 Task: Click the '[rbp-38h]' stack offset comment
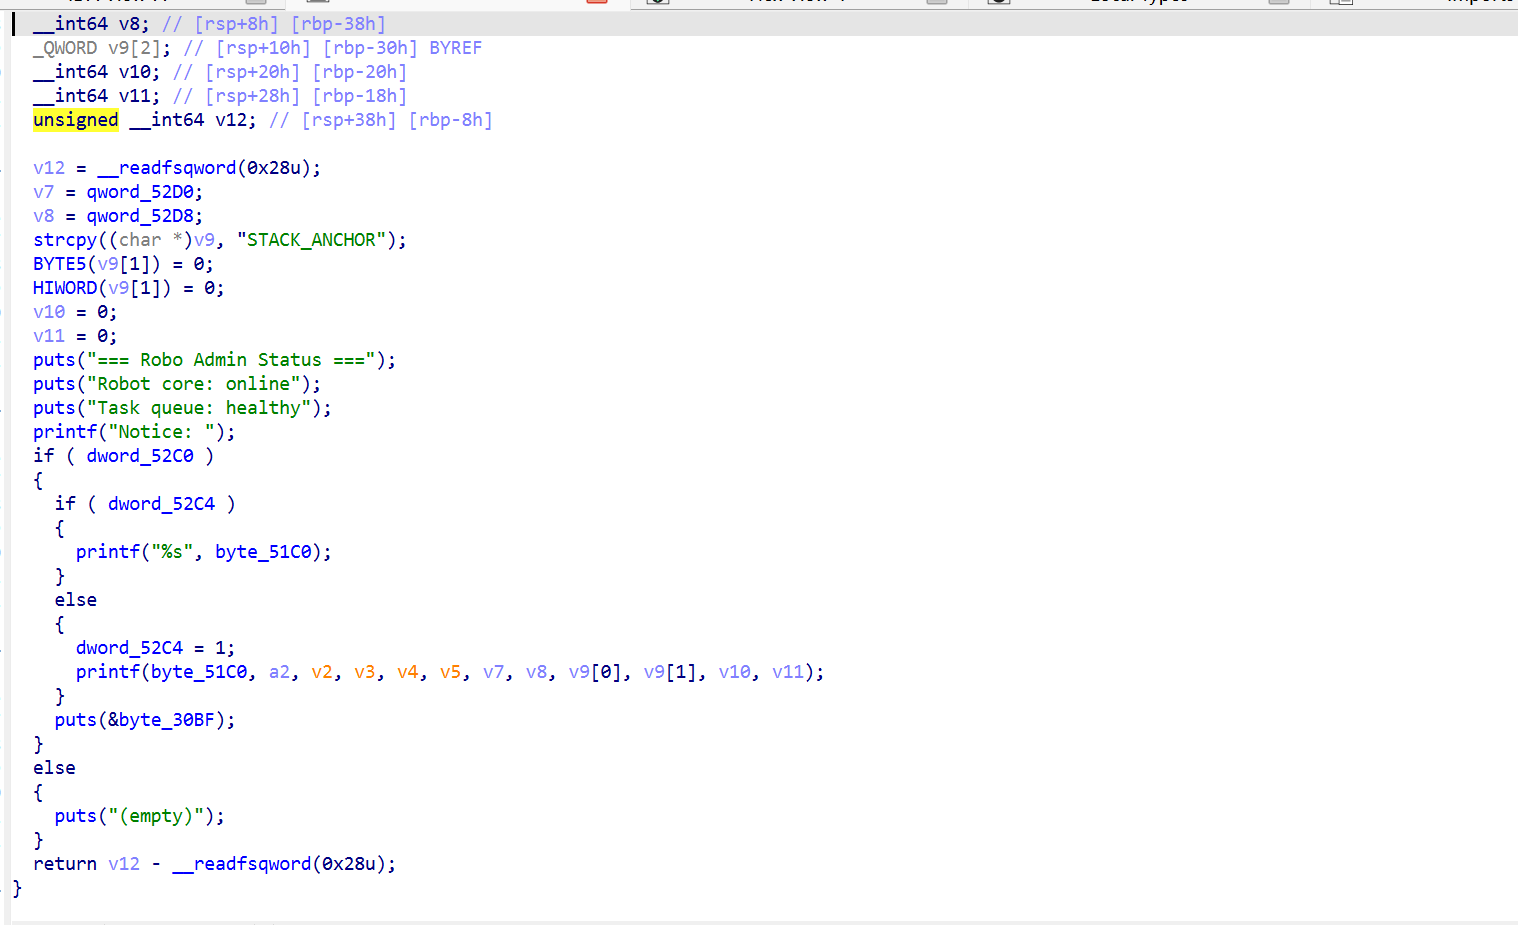tap(338, 24)
